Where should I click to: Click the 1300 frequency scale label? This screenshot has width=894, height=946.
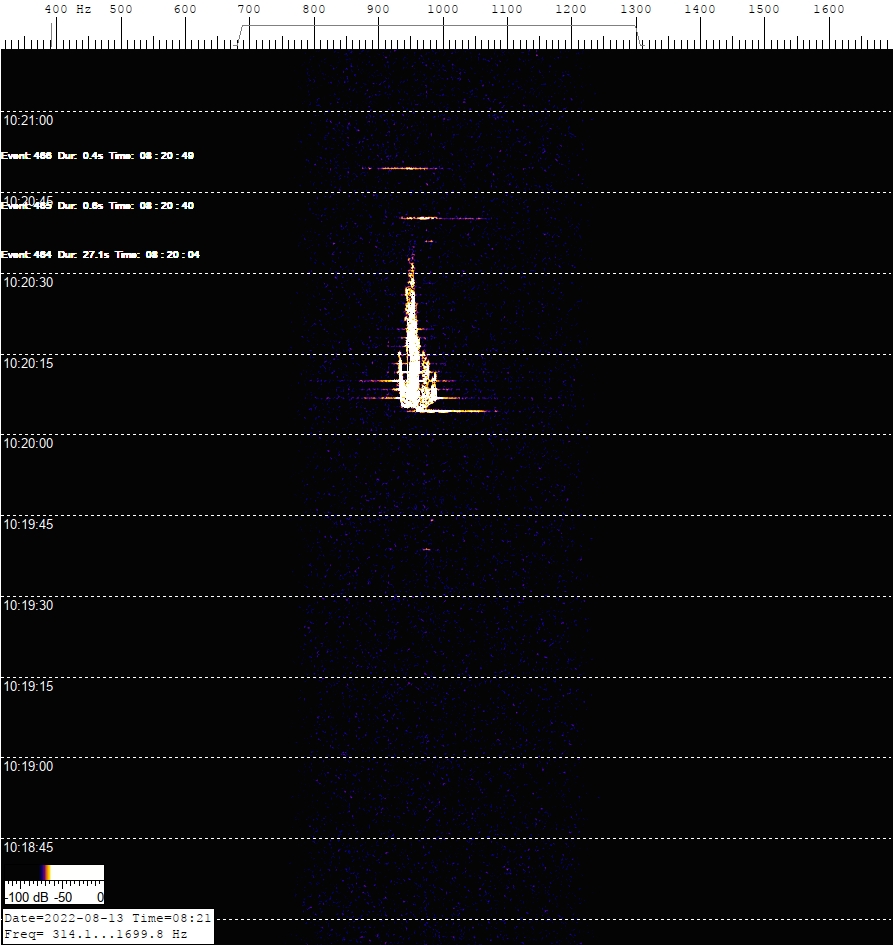pos(636,9)
